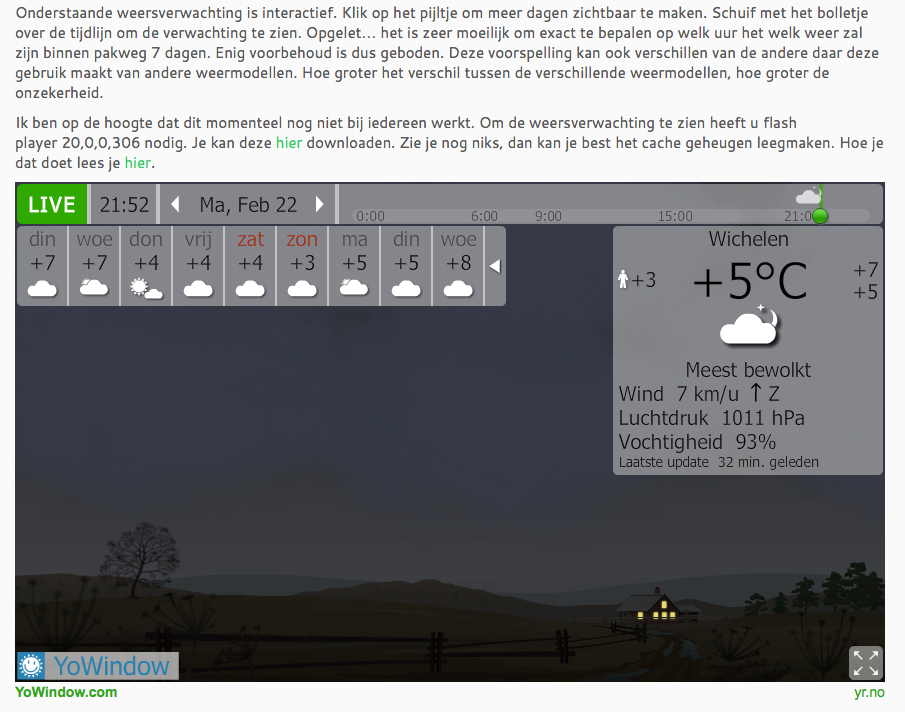Click the 'hier' Flash download link
This screenshot has height=712, width=905.
pos(289,143)
